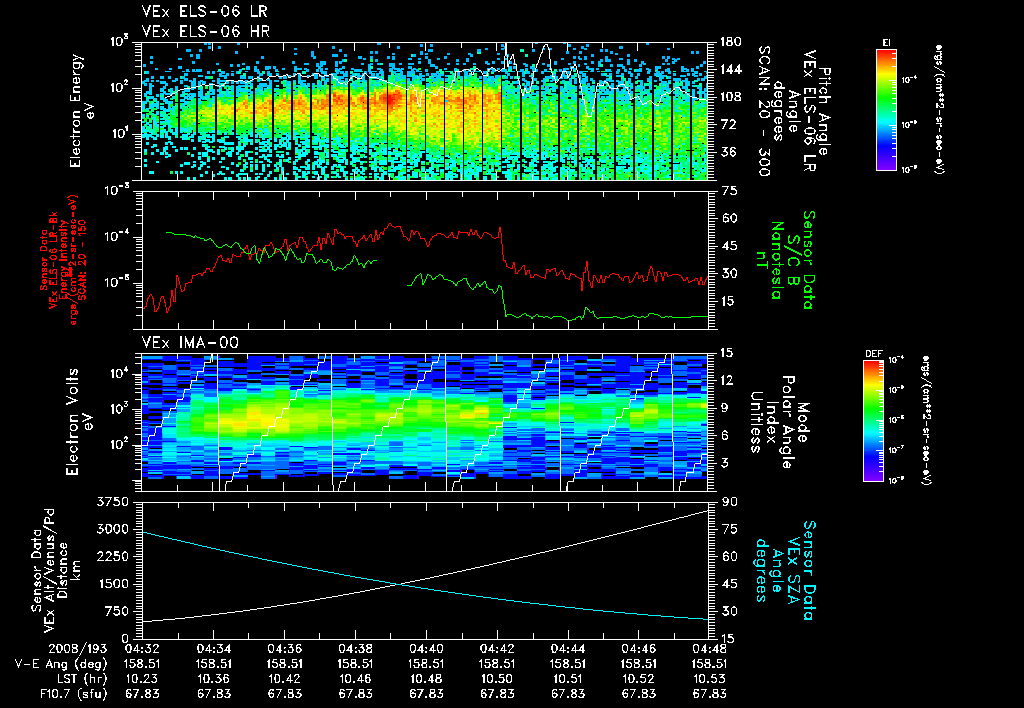This screenshot has width=1024, height=708.
Task: Click the Electron Energy eV axis label
Action: coord(81,111)
